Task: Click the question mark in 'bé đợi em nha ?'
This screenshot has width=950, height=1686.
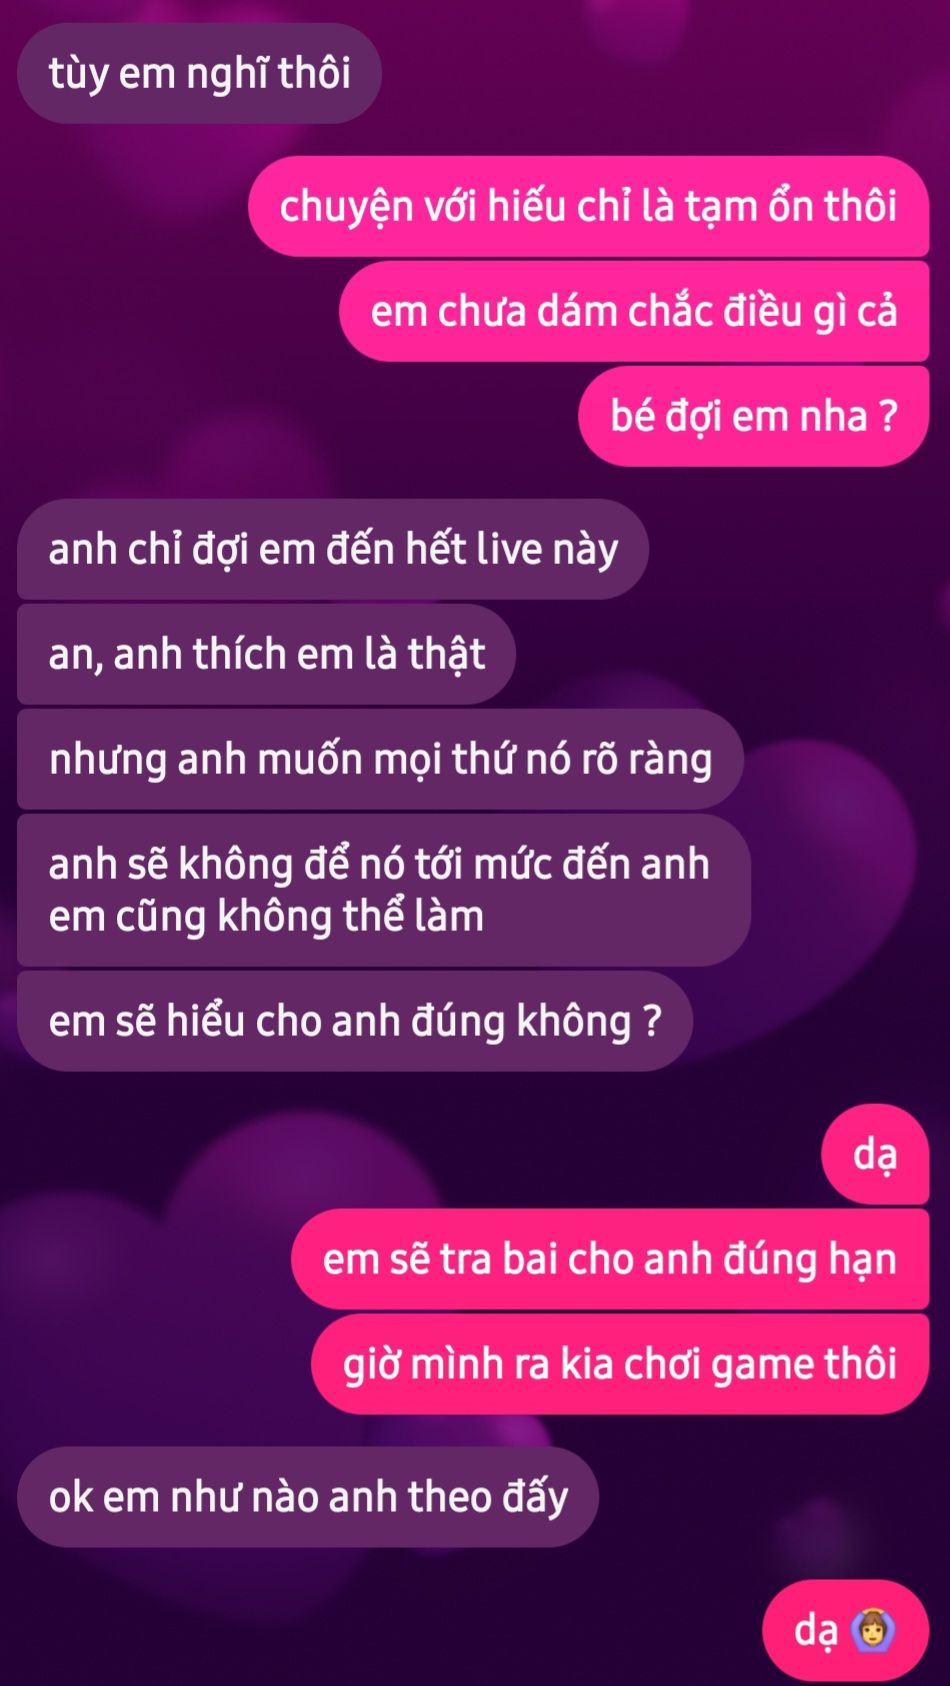Action: 888,415
